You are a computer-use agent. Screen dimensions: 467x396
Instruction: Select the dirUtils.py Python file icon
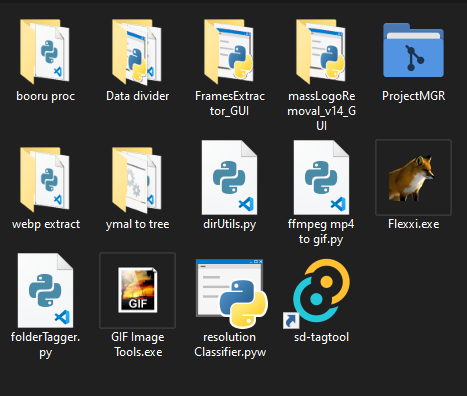point(229,177)
